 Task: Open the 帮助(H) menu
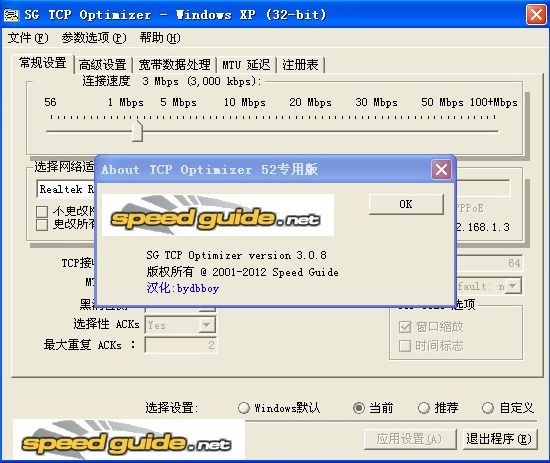point(160,38)
